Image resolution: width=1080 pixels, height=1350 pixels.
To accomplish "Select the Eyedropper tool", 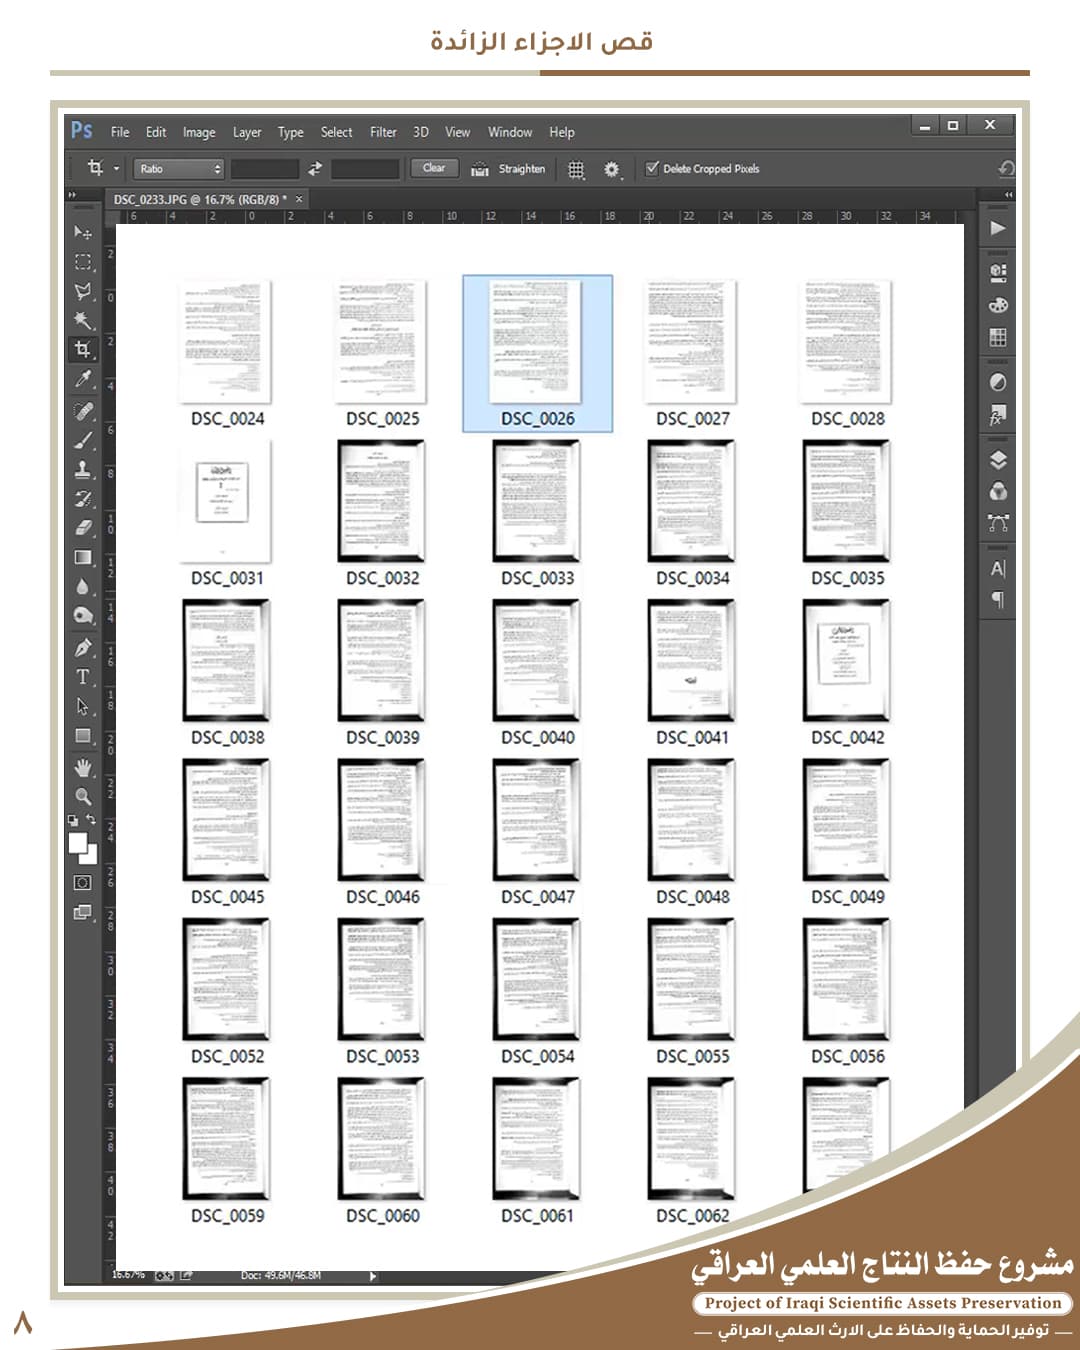I will (x=83, y=379).
